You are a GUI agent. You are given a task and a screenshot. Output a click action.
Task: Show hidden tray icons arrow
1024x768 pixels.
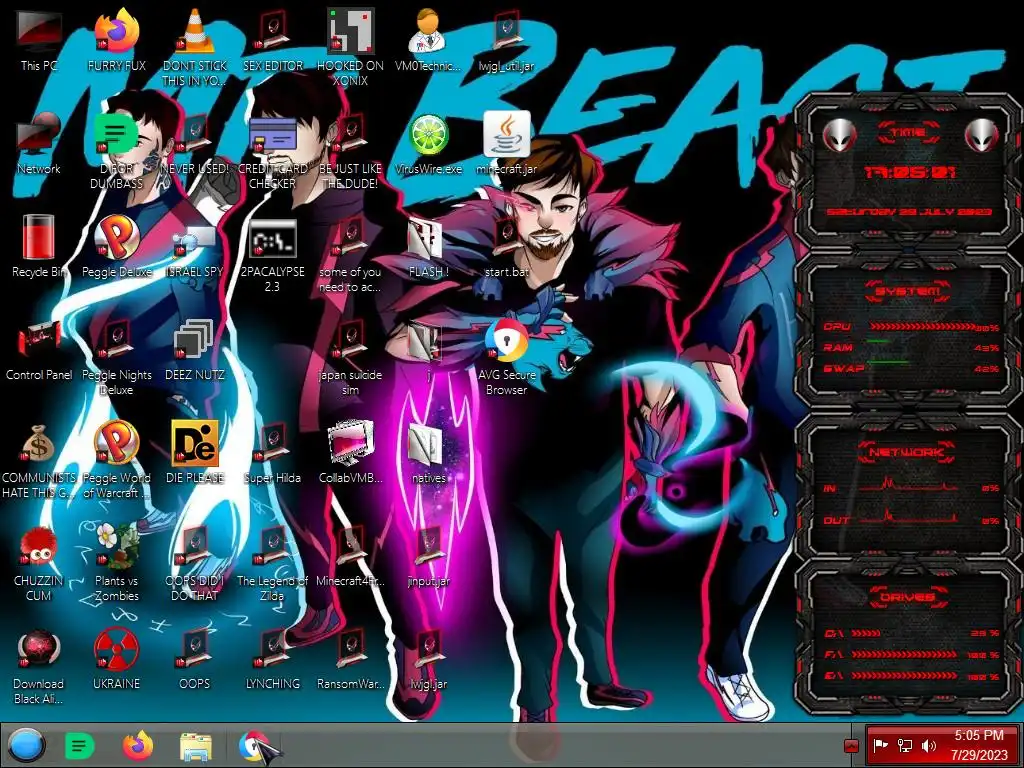[850, 746]
